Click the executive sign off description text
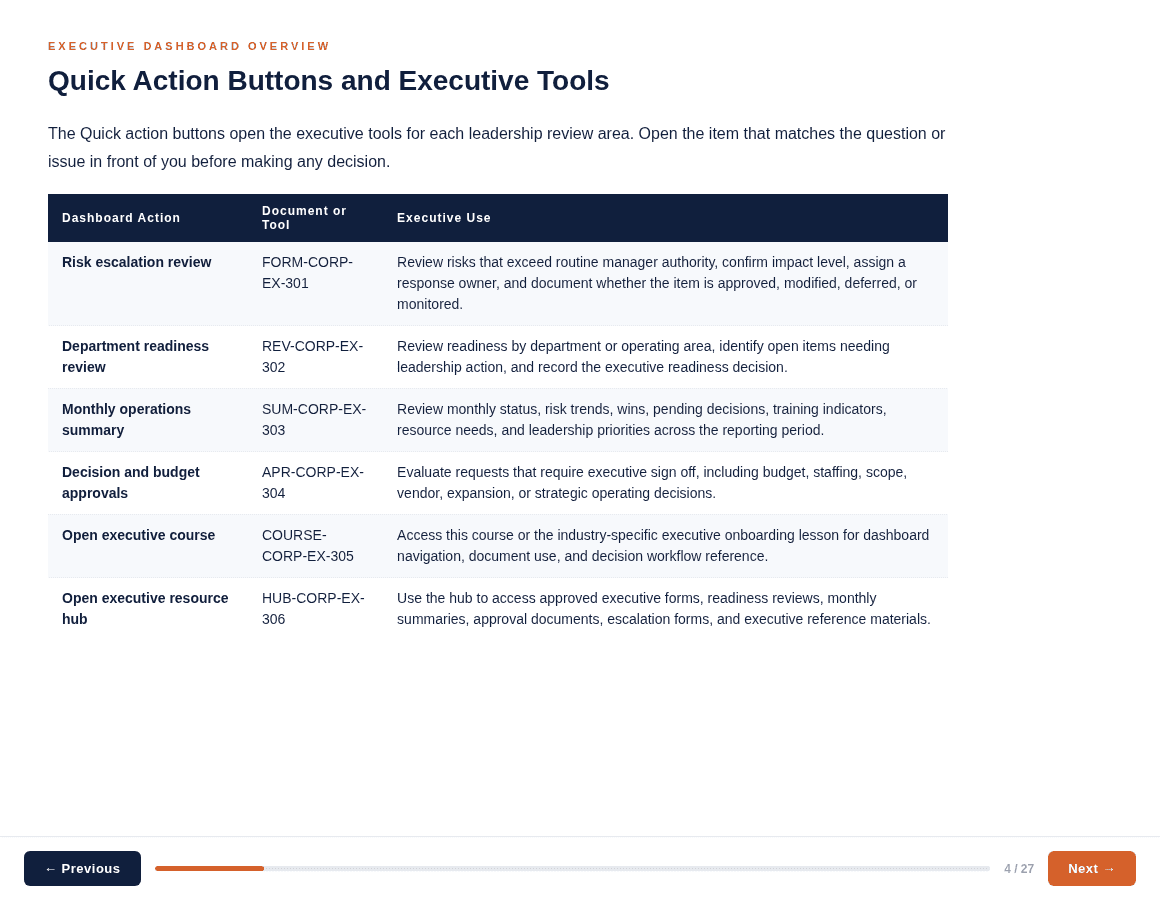This screenshot has width=1160, height=900. pos(652,482)
